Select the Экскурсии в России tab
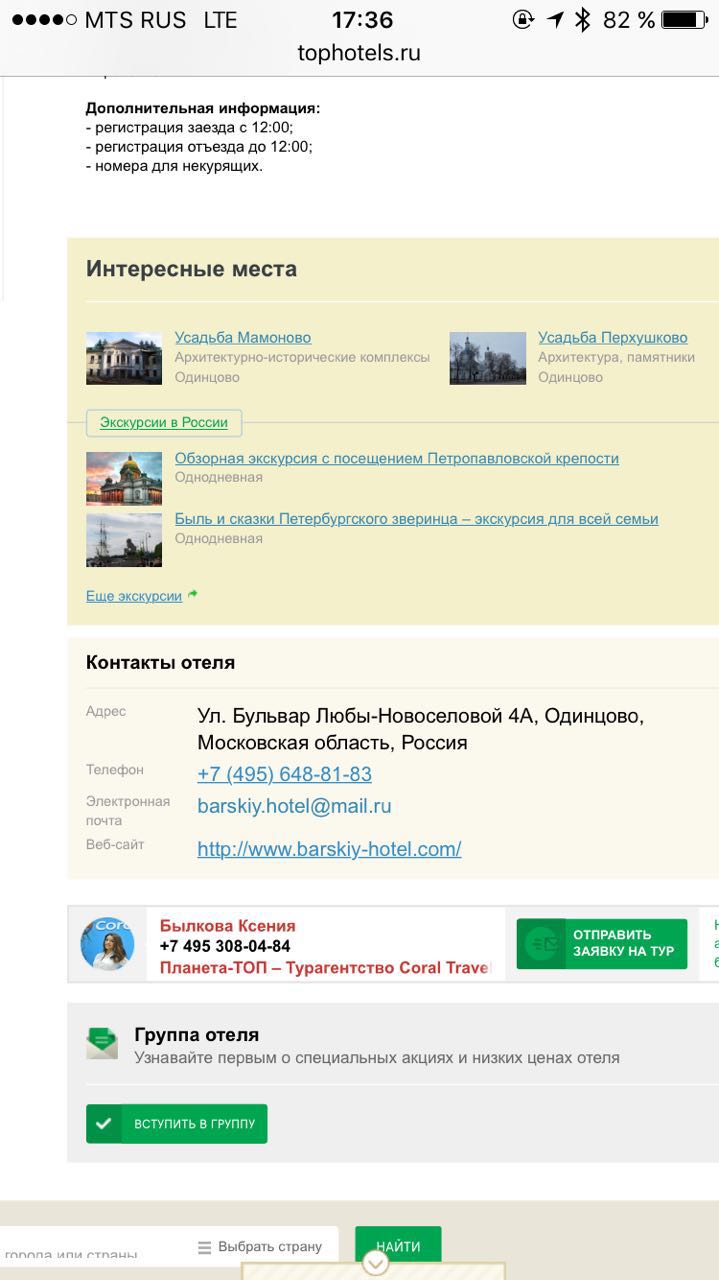The image size is (719, 1280). (x=164, y=423)
